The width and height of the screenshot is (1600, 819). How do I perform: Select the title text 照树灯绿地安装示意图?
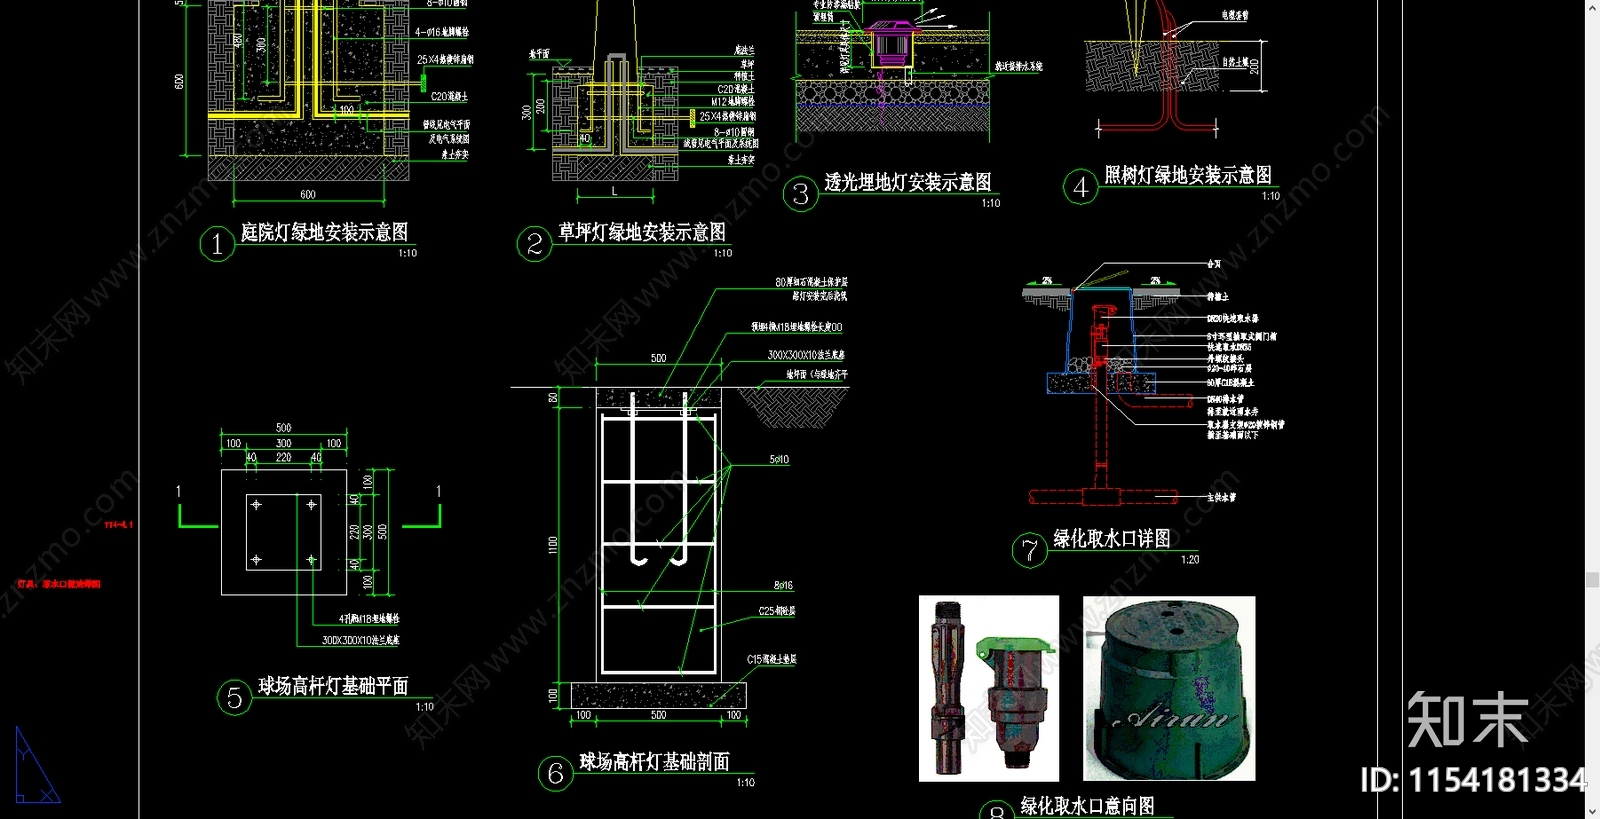coord(1188,175)
